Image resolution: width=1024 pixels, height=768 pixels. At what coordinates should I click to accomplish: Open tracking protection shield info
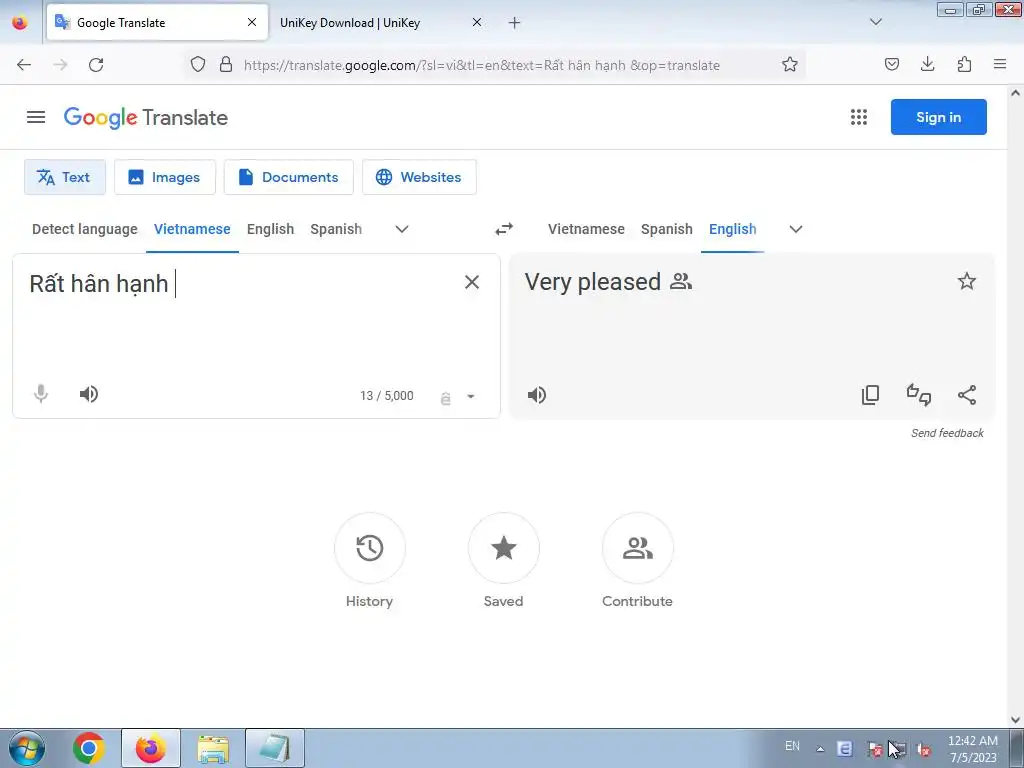pos(198,64)
